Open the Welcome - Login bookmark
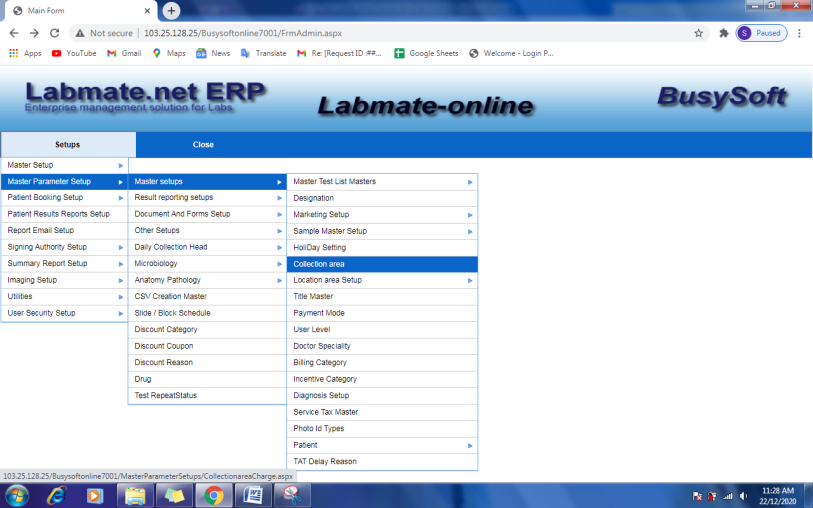813x508 pixels. tap(511, 53)
